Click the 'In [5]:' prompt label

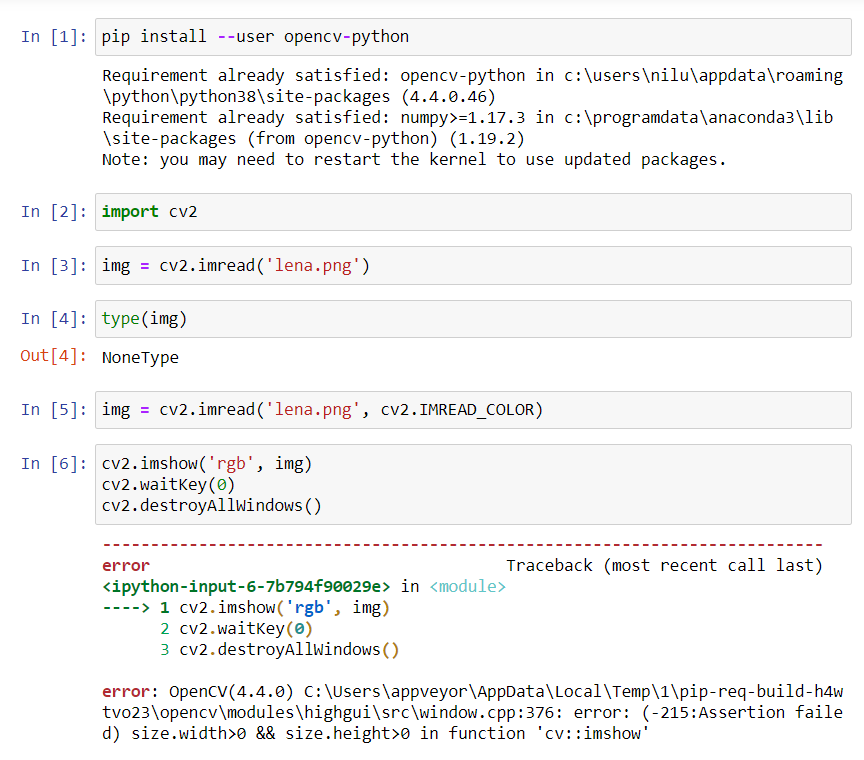tap(53, 410)
